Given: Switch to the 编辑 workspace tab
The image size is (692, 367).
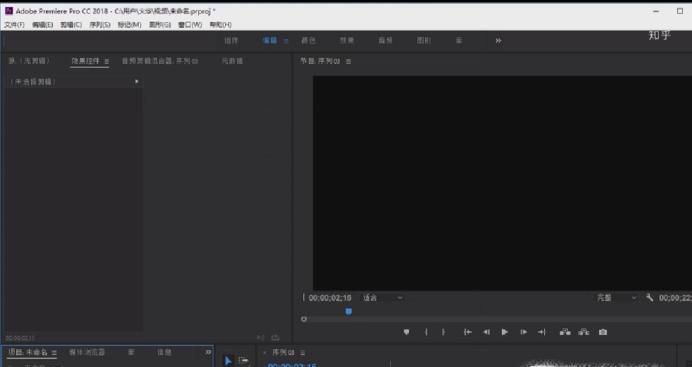Looking at the screenshot, I should [270, 41].
